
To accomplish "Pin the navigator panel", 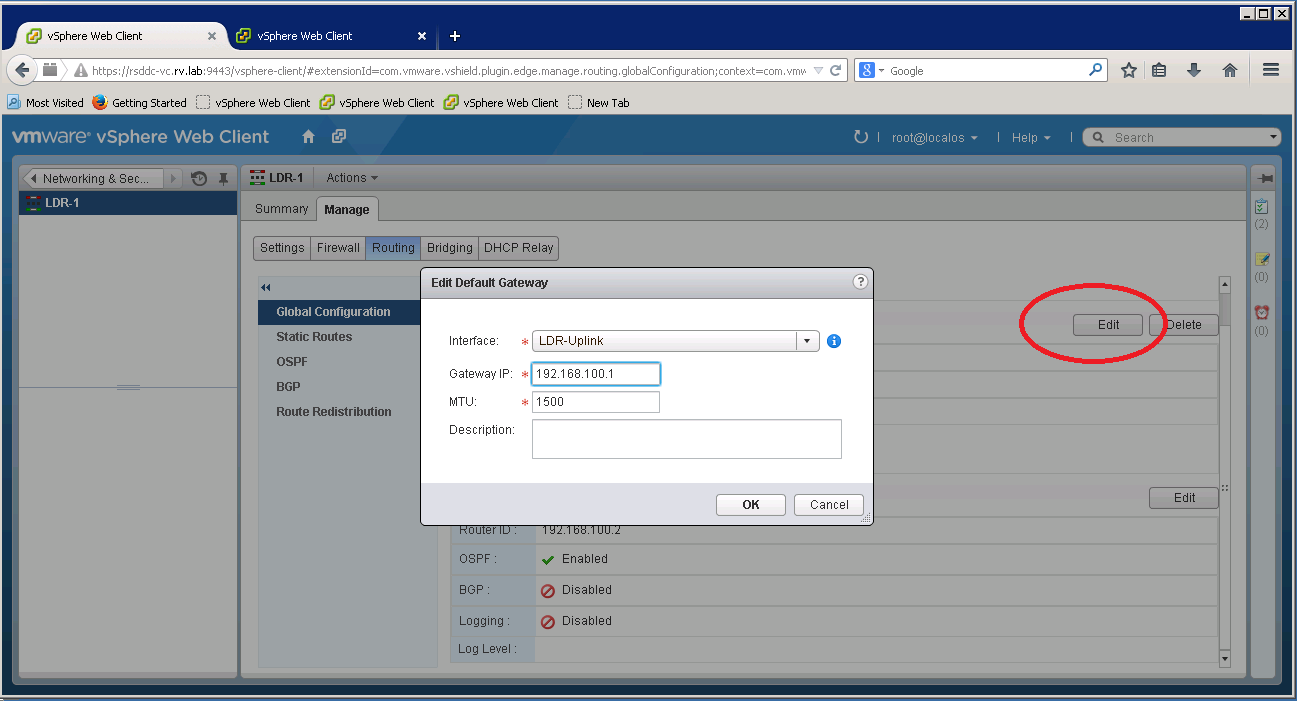I will click(x=223, y=179).
